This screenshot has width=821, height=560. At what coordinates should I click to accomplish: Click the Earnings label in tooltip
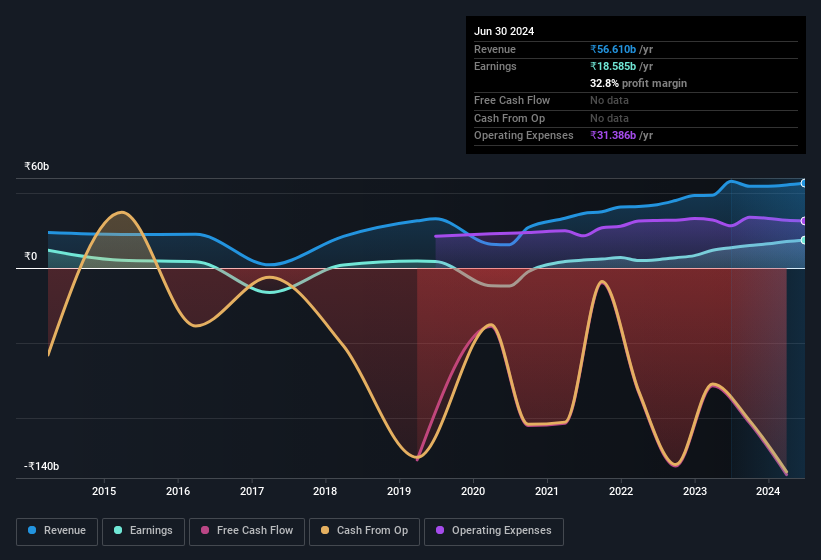coord(495,66)
